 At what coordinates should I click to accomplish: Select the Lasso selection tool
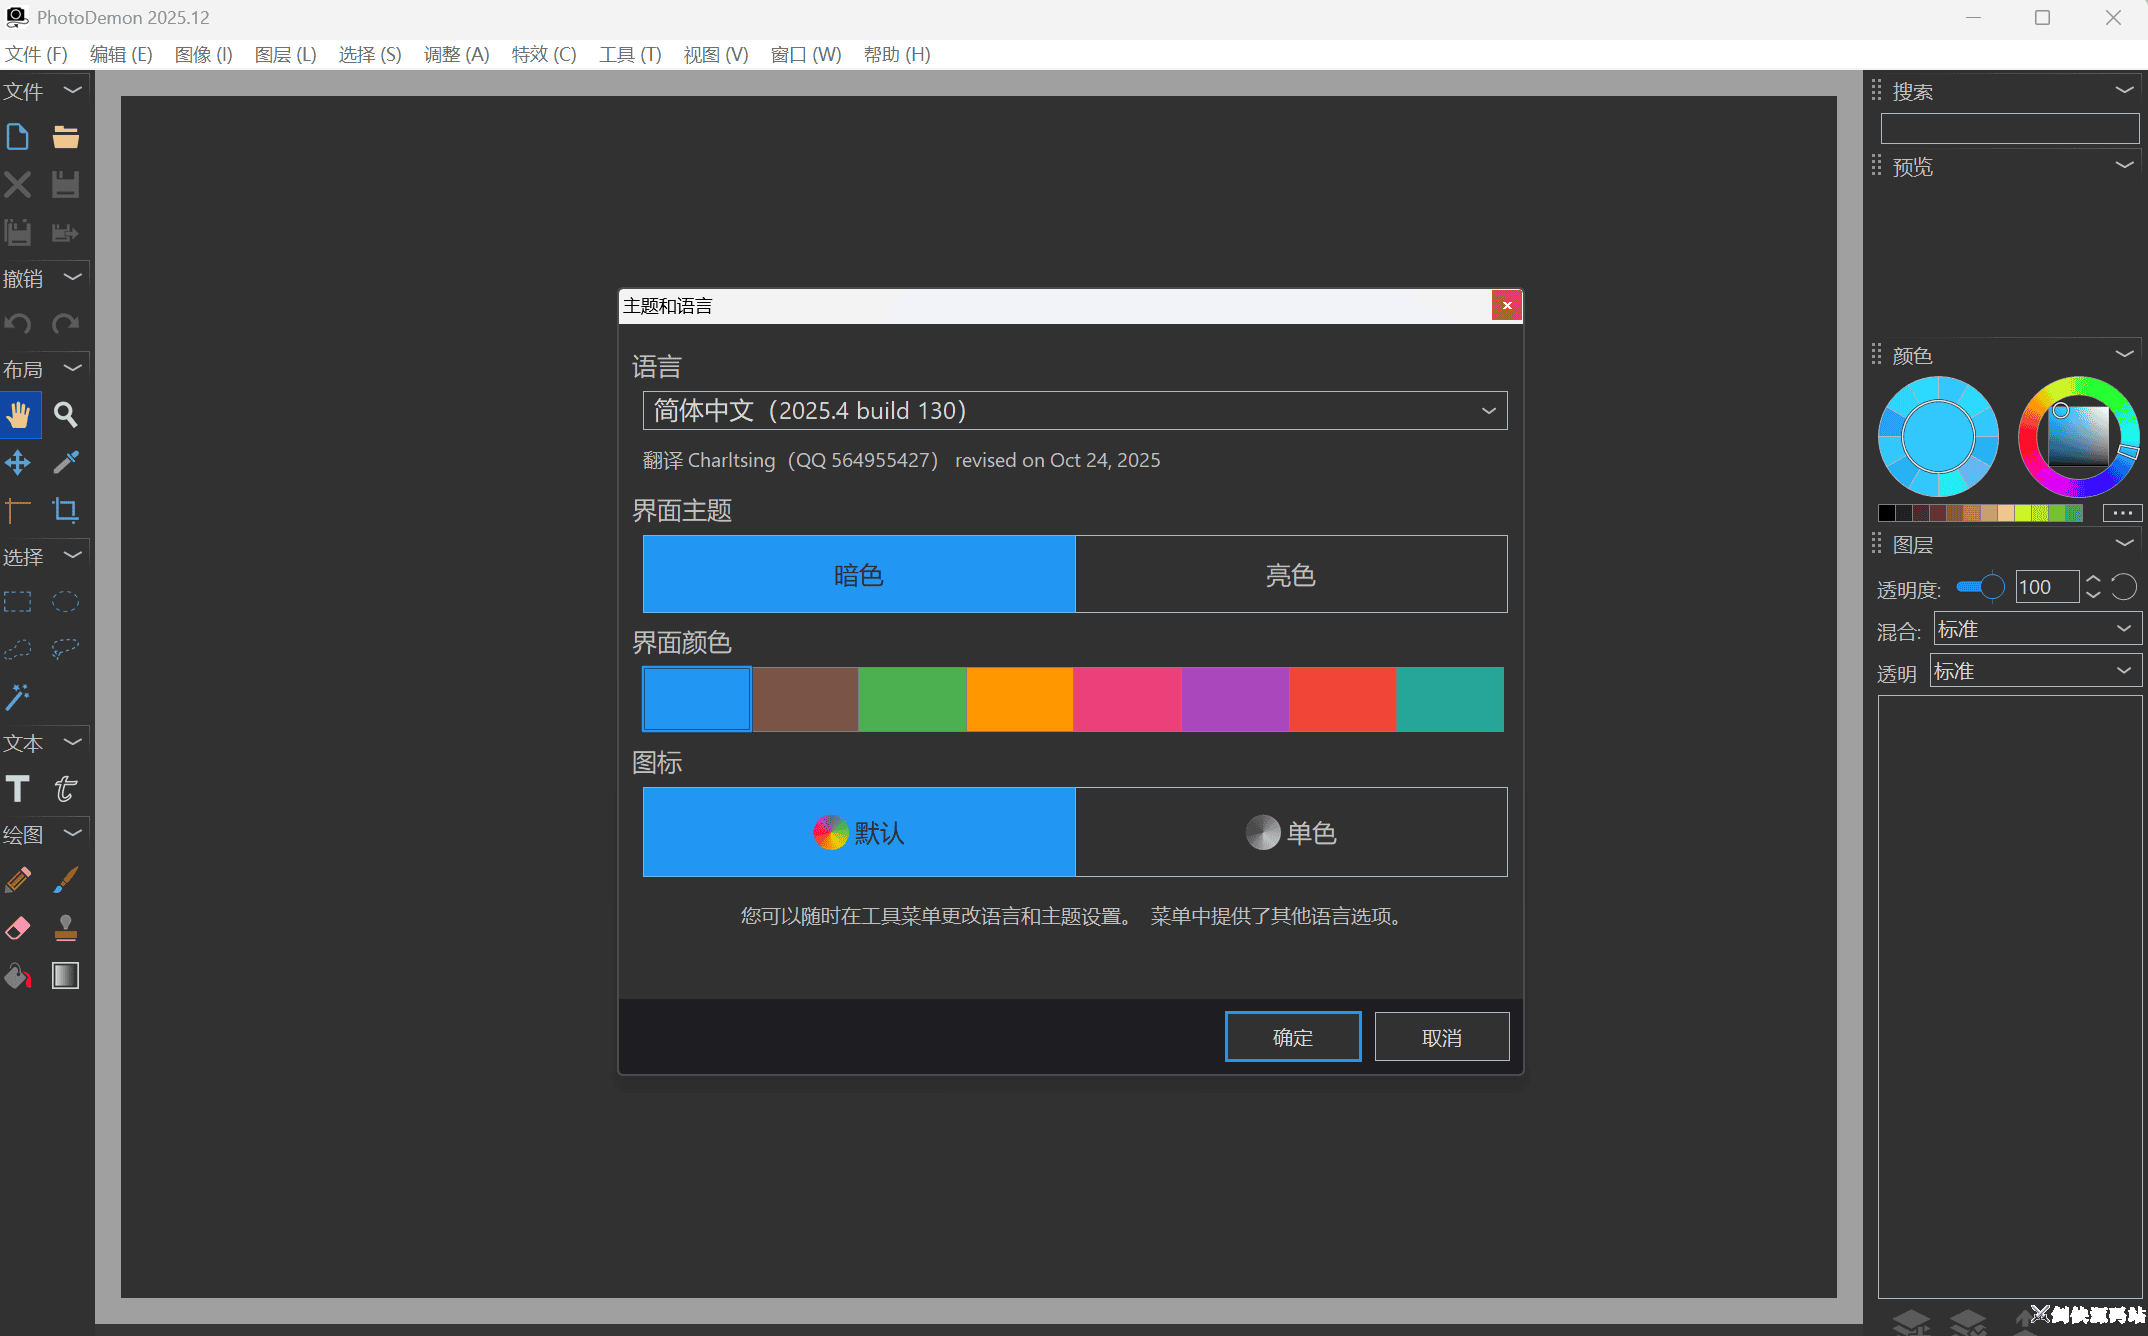(66, 649)
